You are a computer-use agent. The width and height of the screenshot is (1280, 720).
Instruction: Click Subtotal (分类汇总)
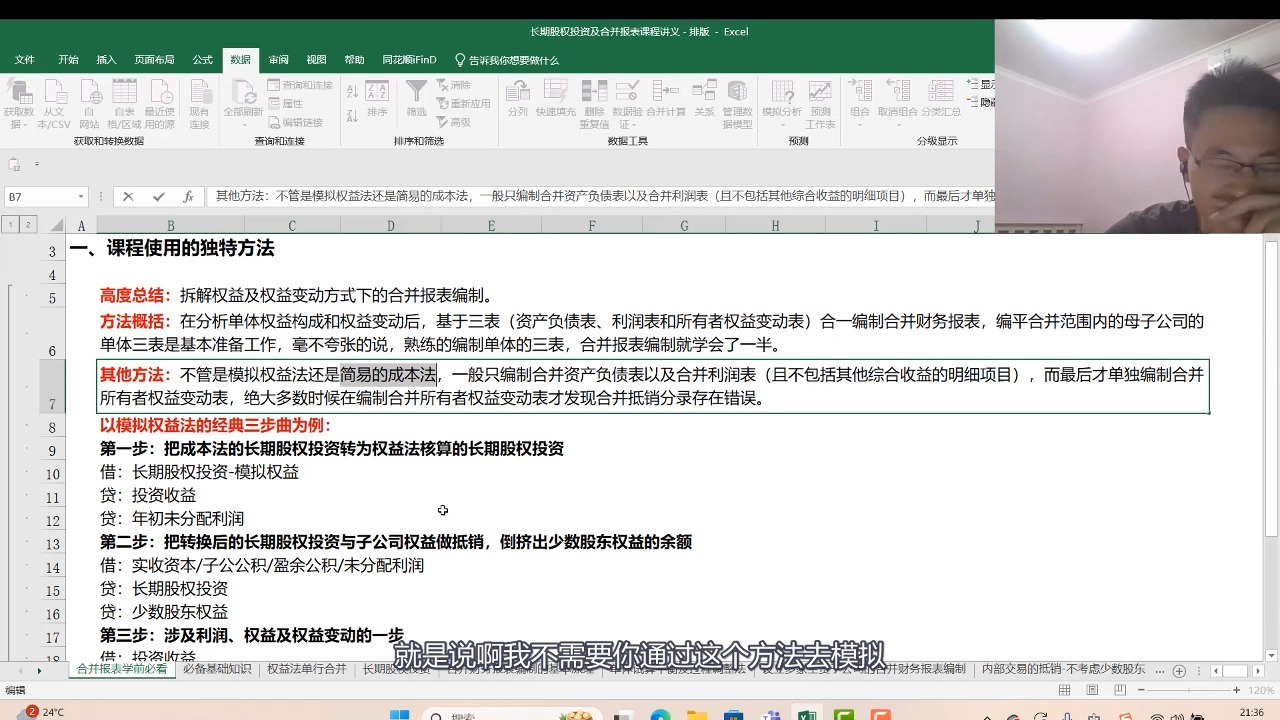941,99
